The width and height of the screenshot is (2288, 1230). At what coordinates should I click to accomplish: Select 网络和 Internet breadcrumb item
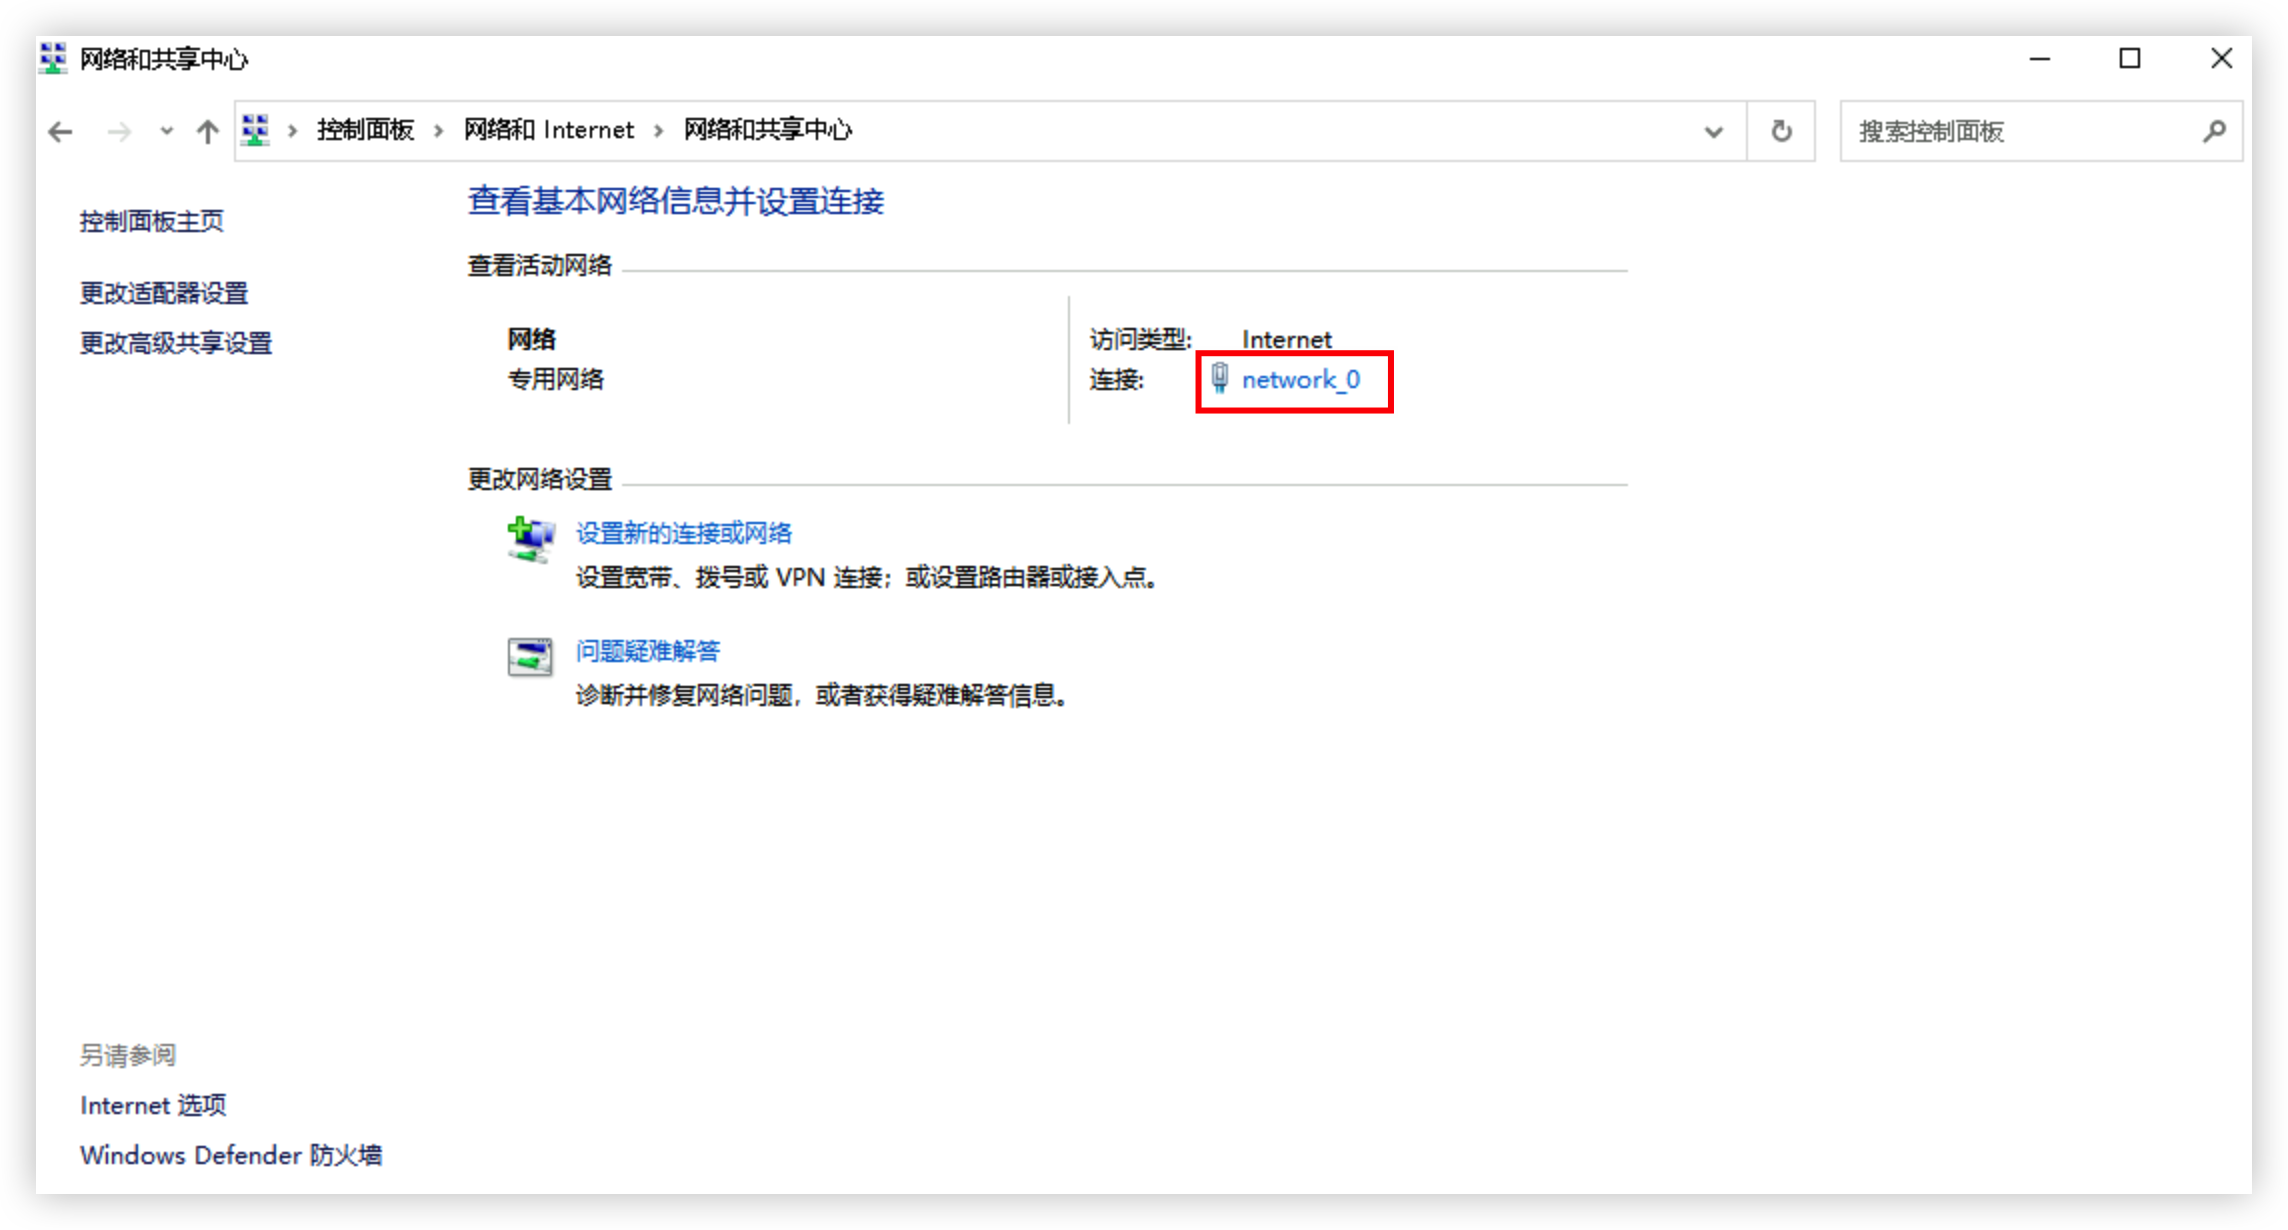coord(549,130)
